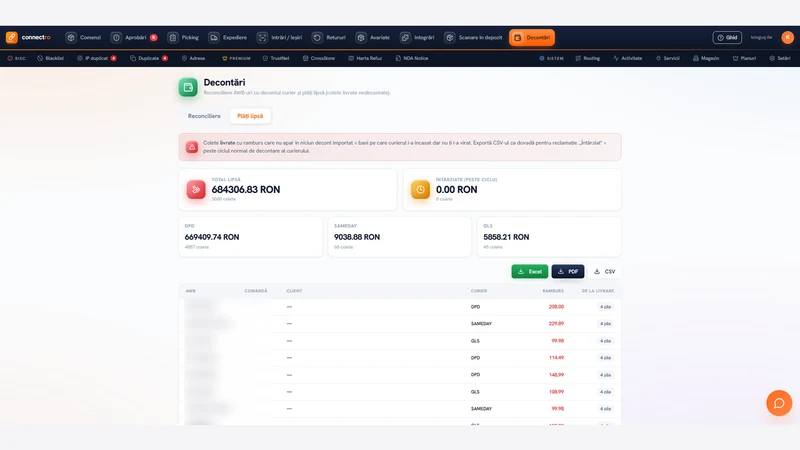
Task: Open Activitate in the system bar
Action: point(628,58)
